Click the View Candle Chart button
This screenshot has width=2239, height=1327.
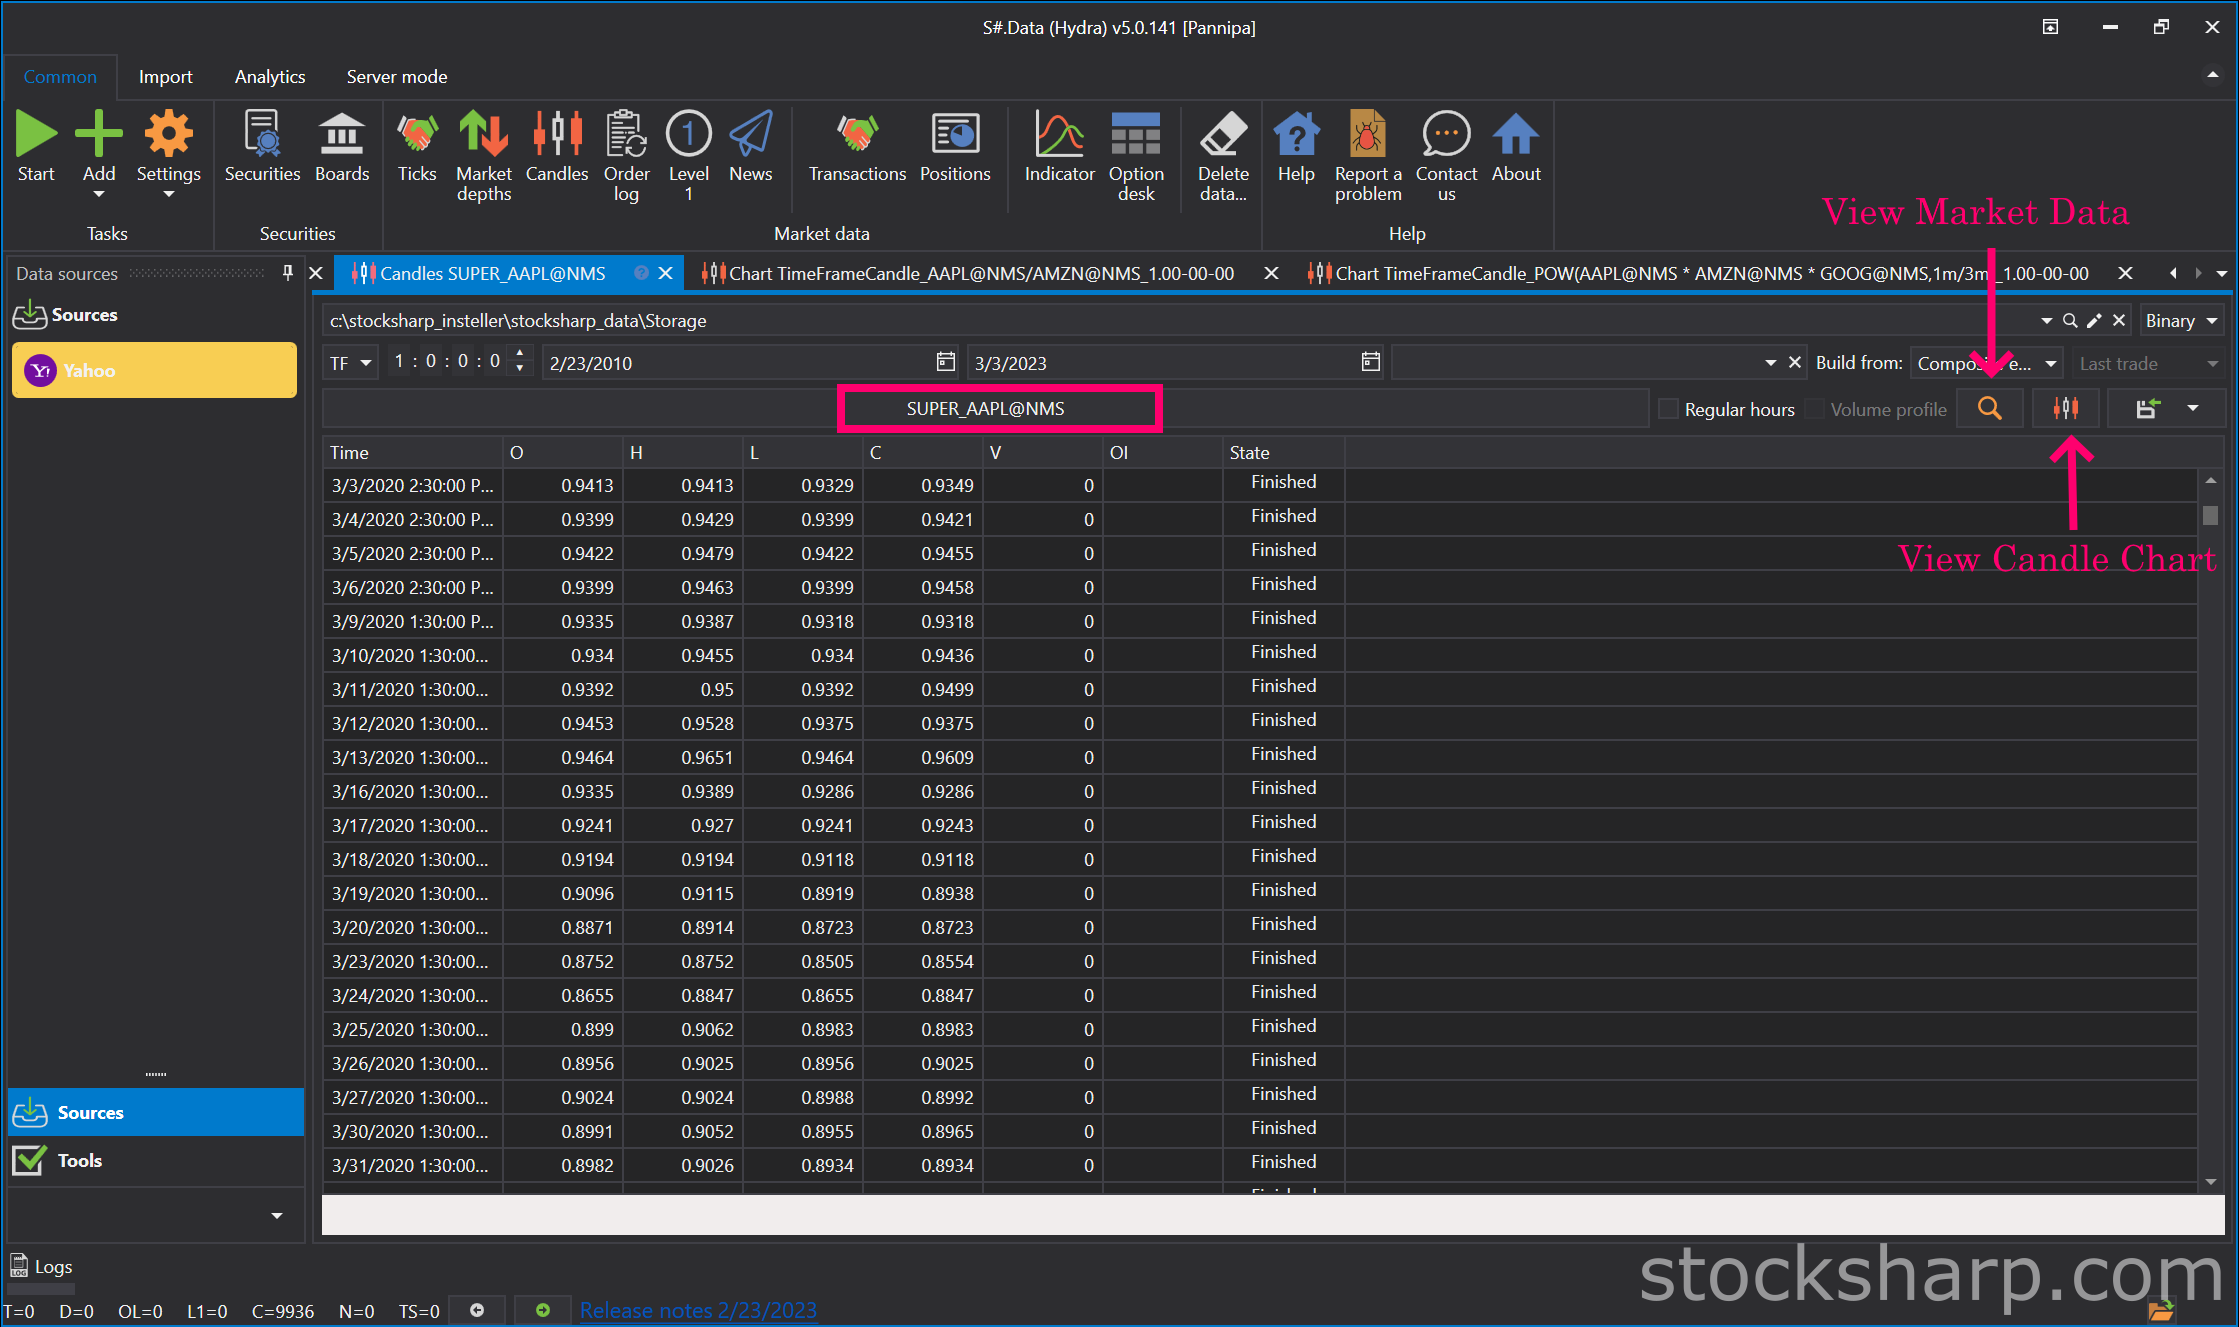click(2065, 409)
